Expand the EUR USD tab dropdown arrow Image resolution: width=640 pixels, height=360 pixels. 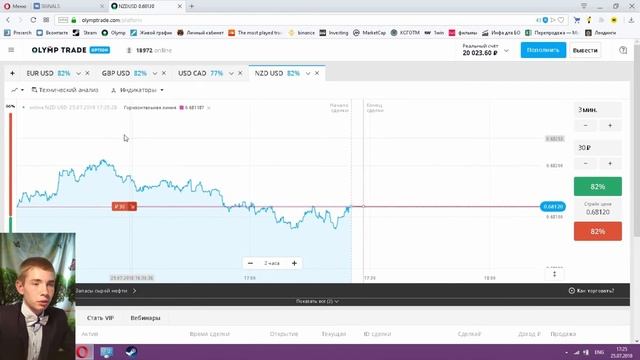pos(78,73)
